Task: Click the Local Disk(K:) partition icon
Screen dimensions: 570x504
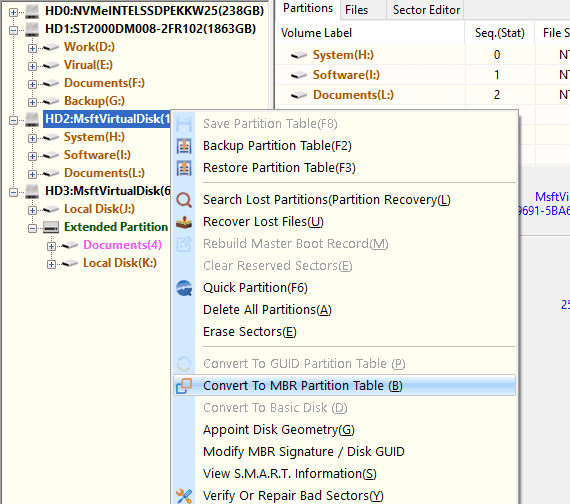Action: [x=69, y=264]
